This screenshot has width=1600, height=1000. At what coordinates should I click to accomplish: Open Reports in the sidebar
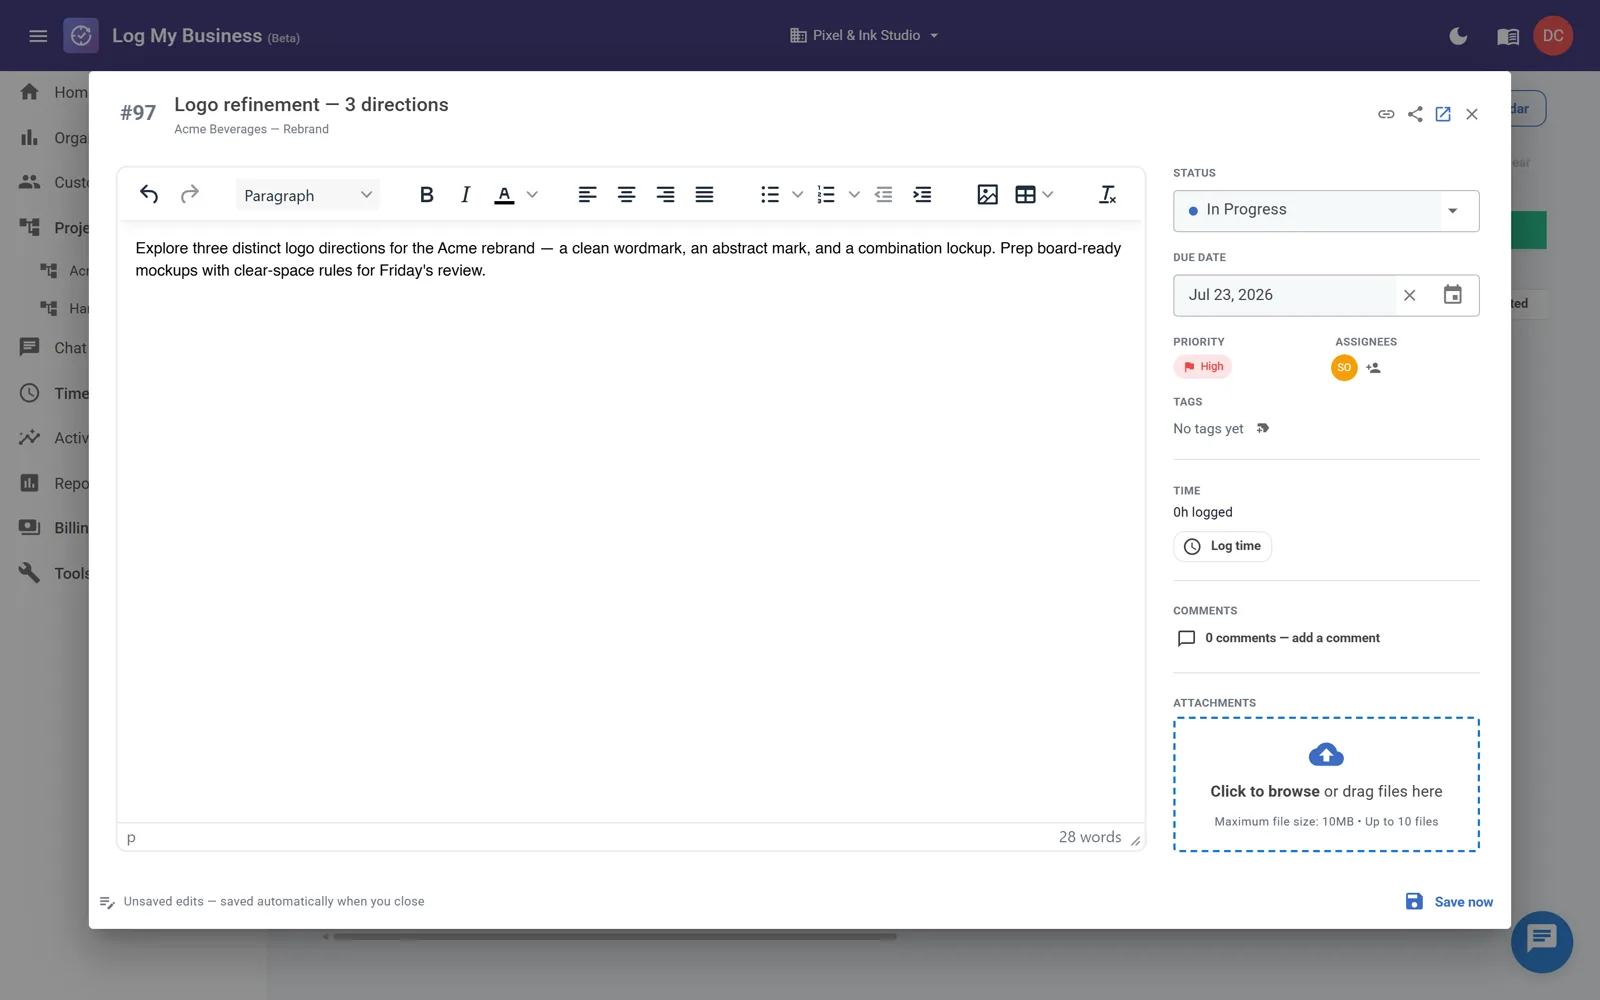coord(54,483)
